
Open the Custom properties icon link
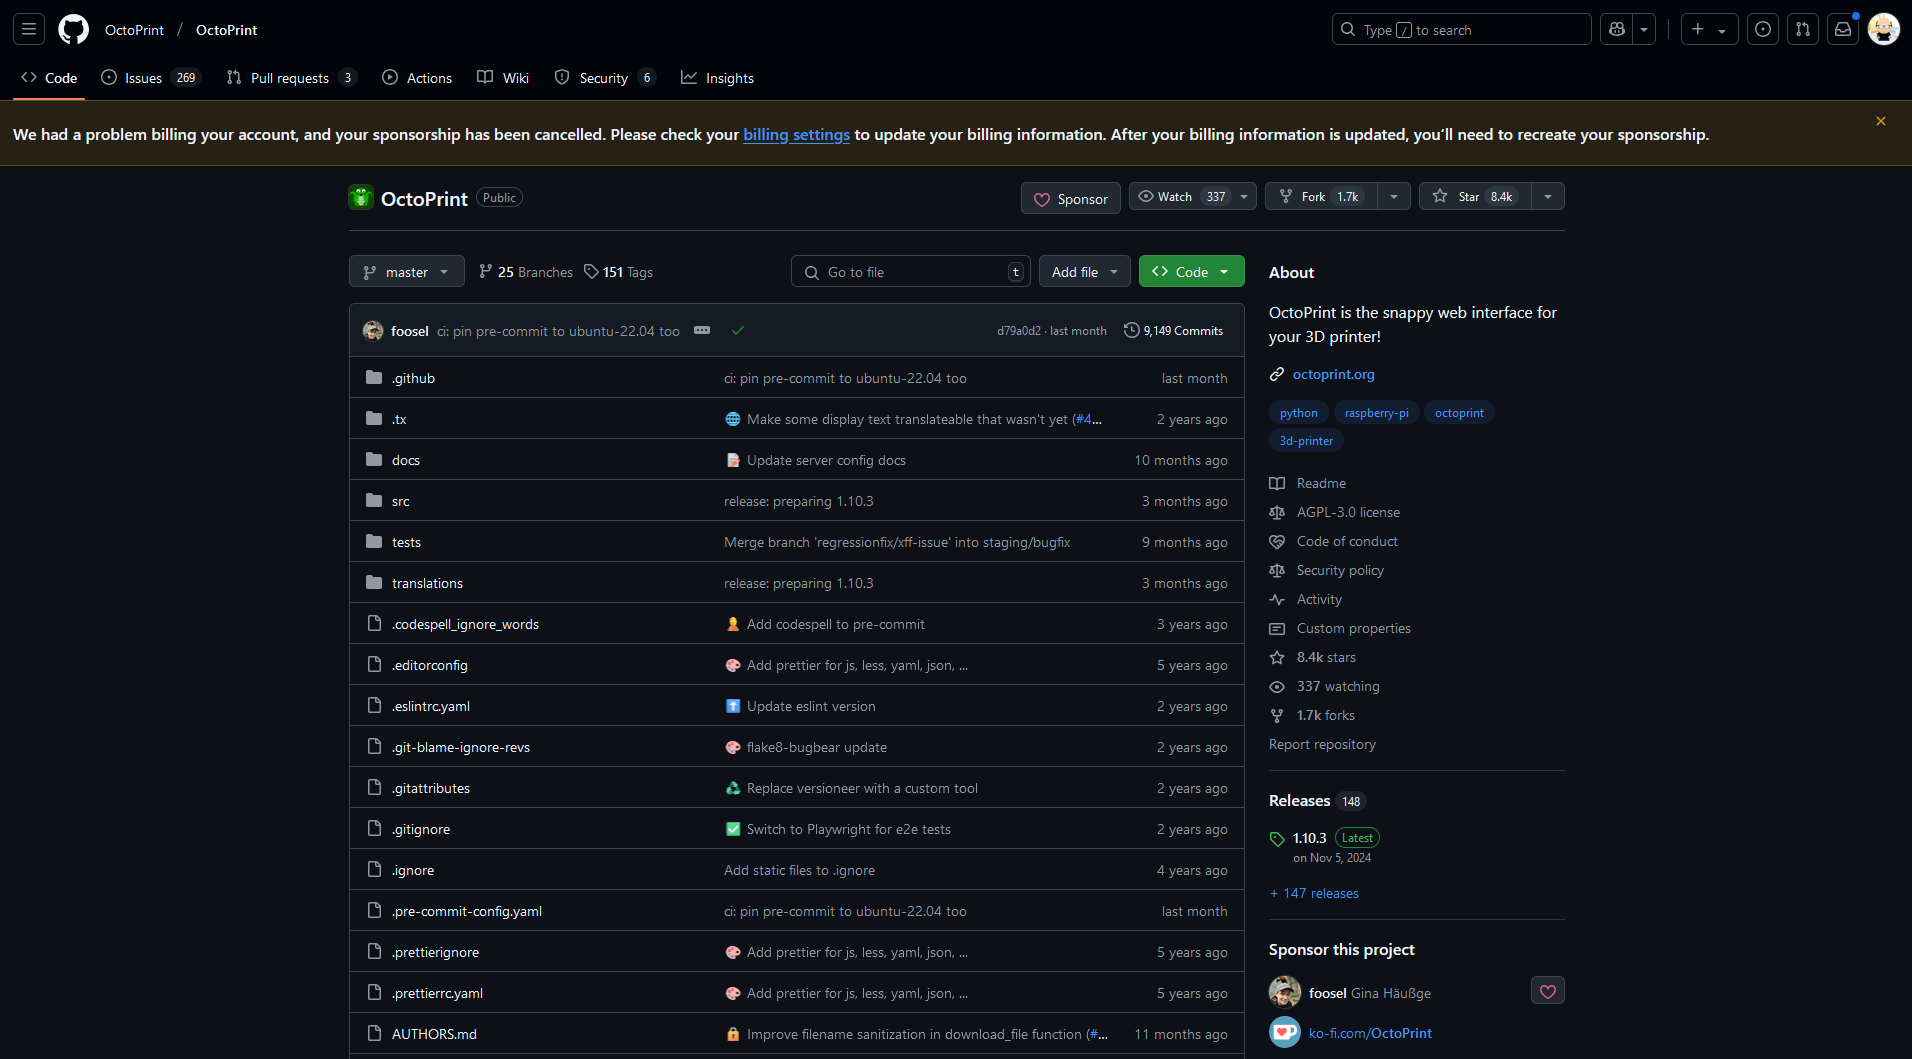[1277, 629]
